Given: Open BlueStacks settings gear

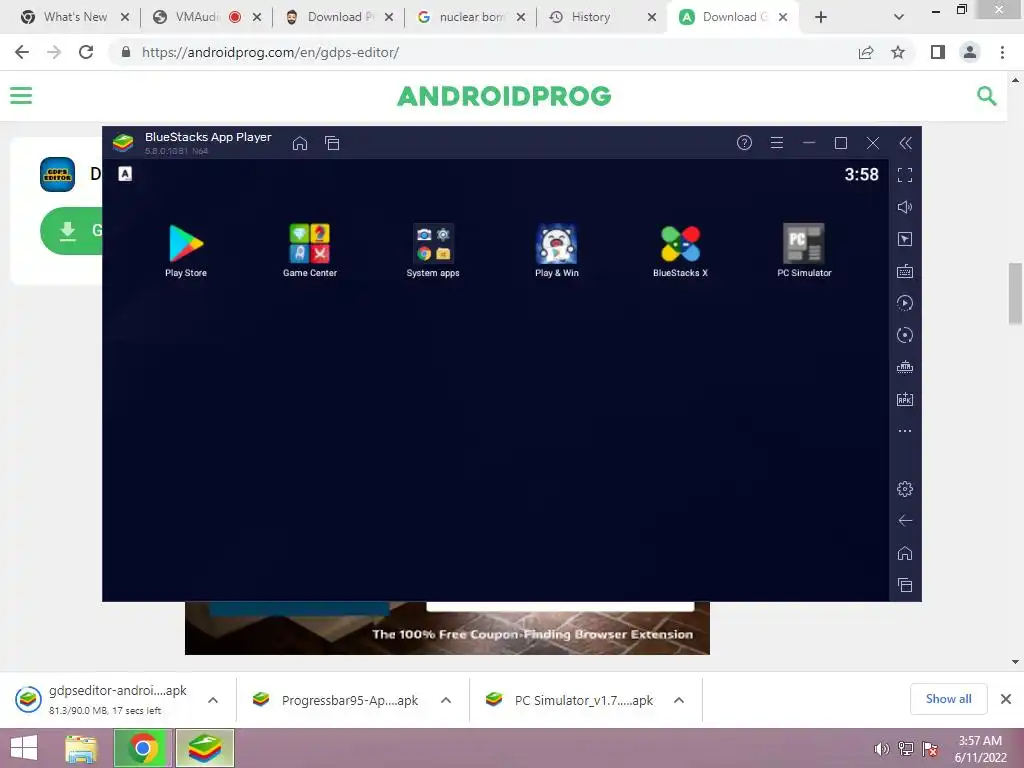Looking at the screenshot, I should [904, 488].
